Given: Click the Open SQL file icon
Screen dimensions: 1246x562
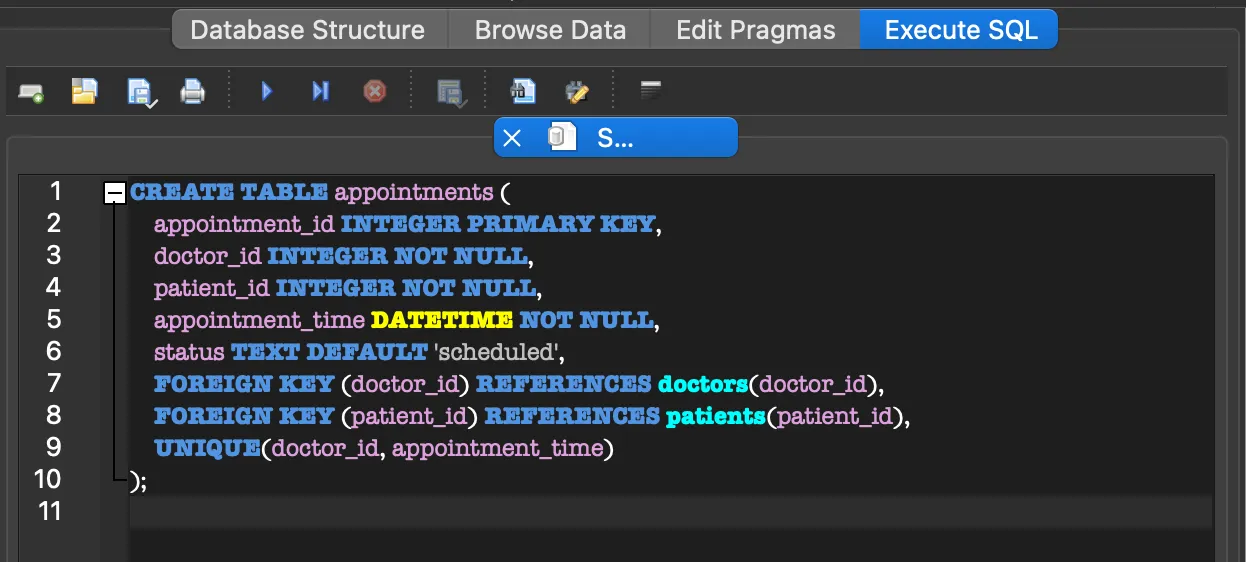Looking at the screenshot, I should coord(84,92).
